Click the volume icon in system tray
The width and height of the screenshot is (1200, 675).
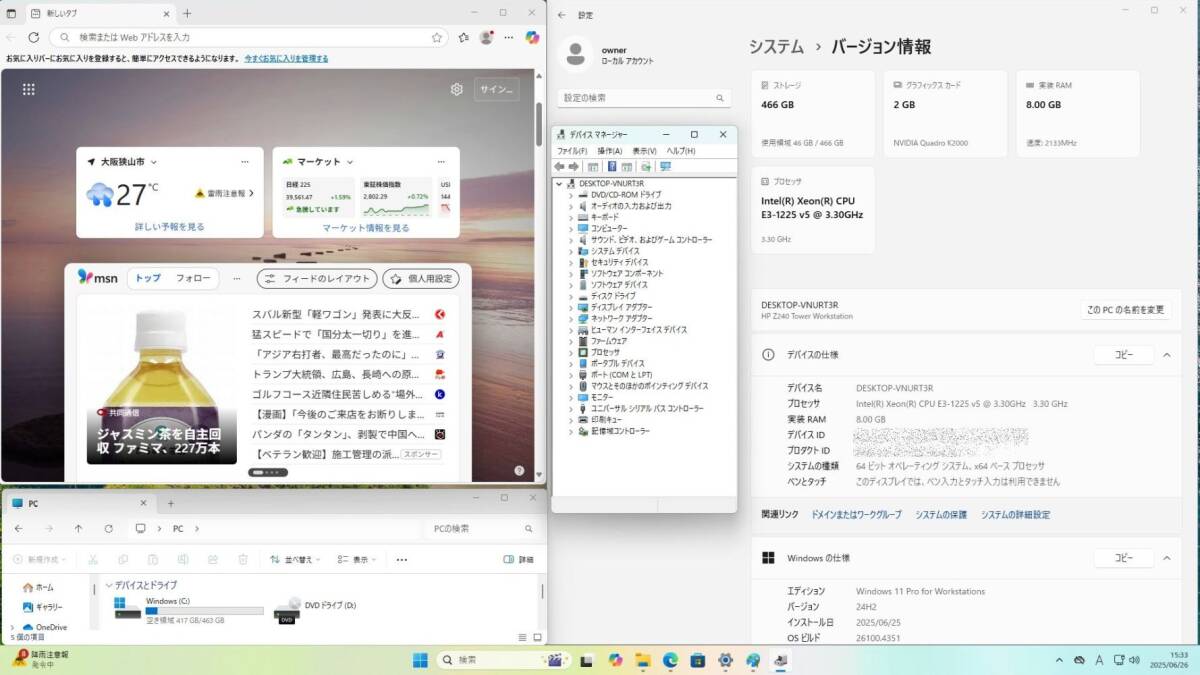click(x=1133, y=660)
